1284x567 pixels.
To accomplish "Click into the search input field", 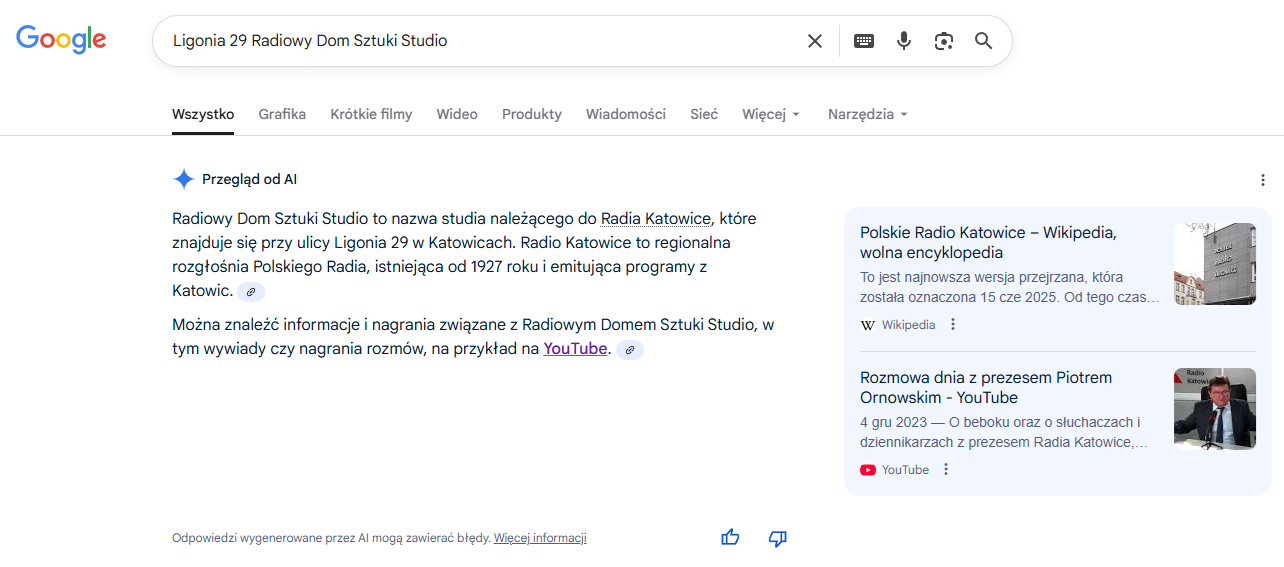I will pyautogui.click(x=480, y=41).
